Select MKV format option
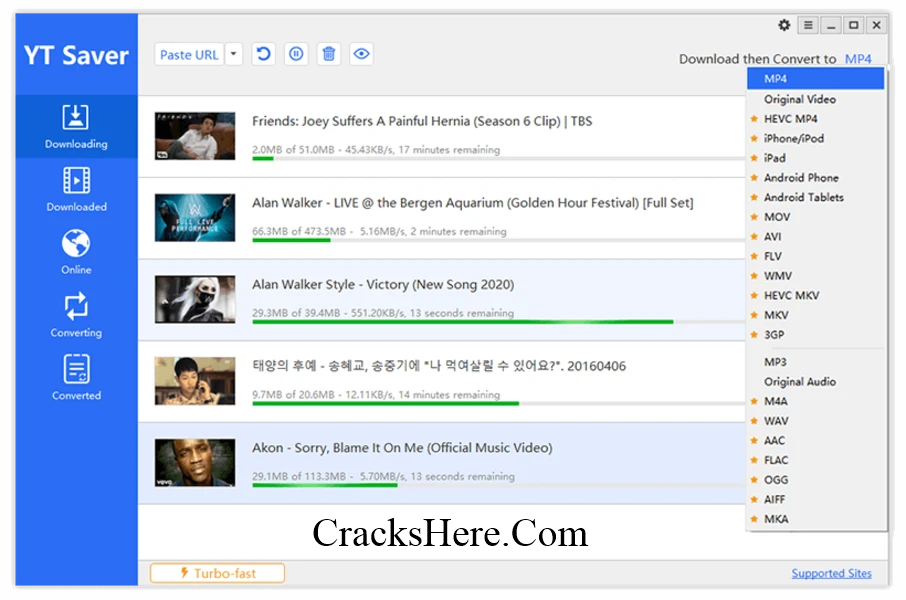 [x=815, y=315]
